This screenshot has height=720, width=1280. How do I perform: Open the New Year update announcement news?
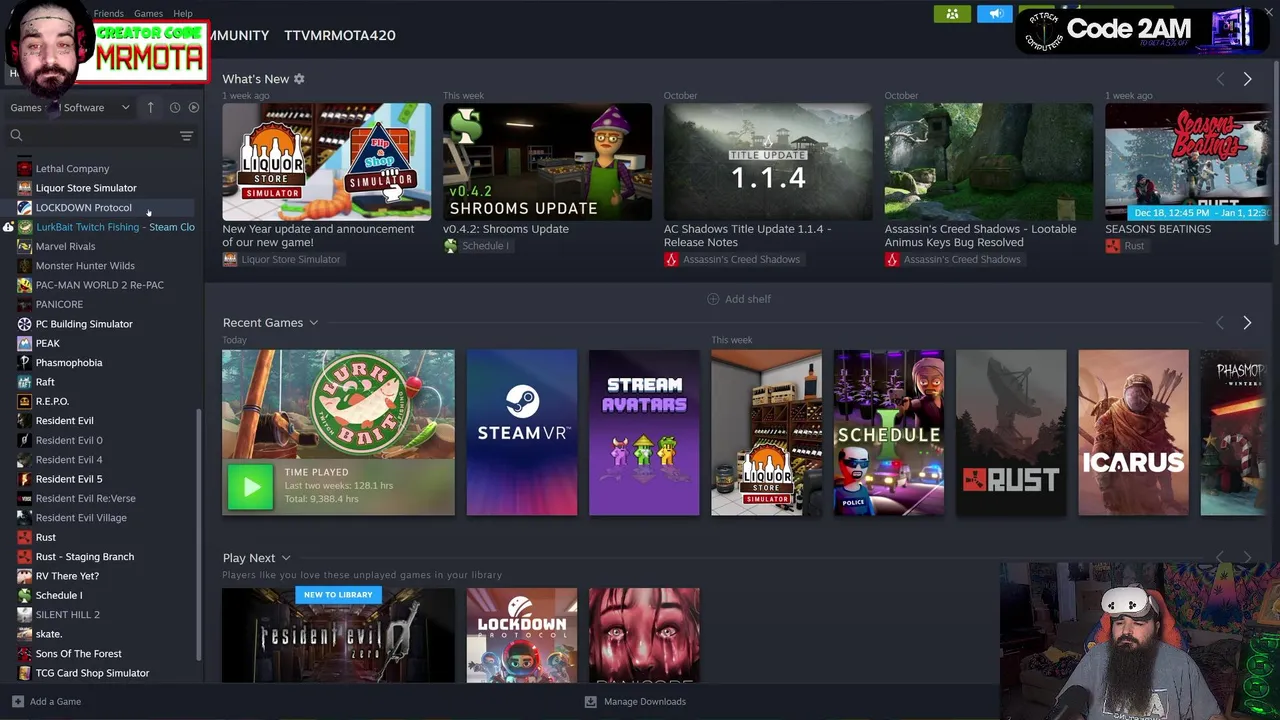pyautogui.click(x=326, y=162)
